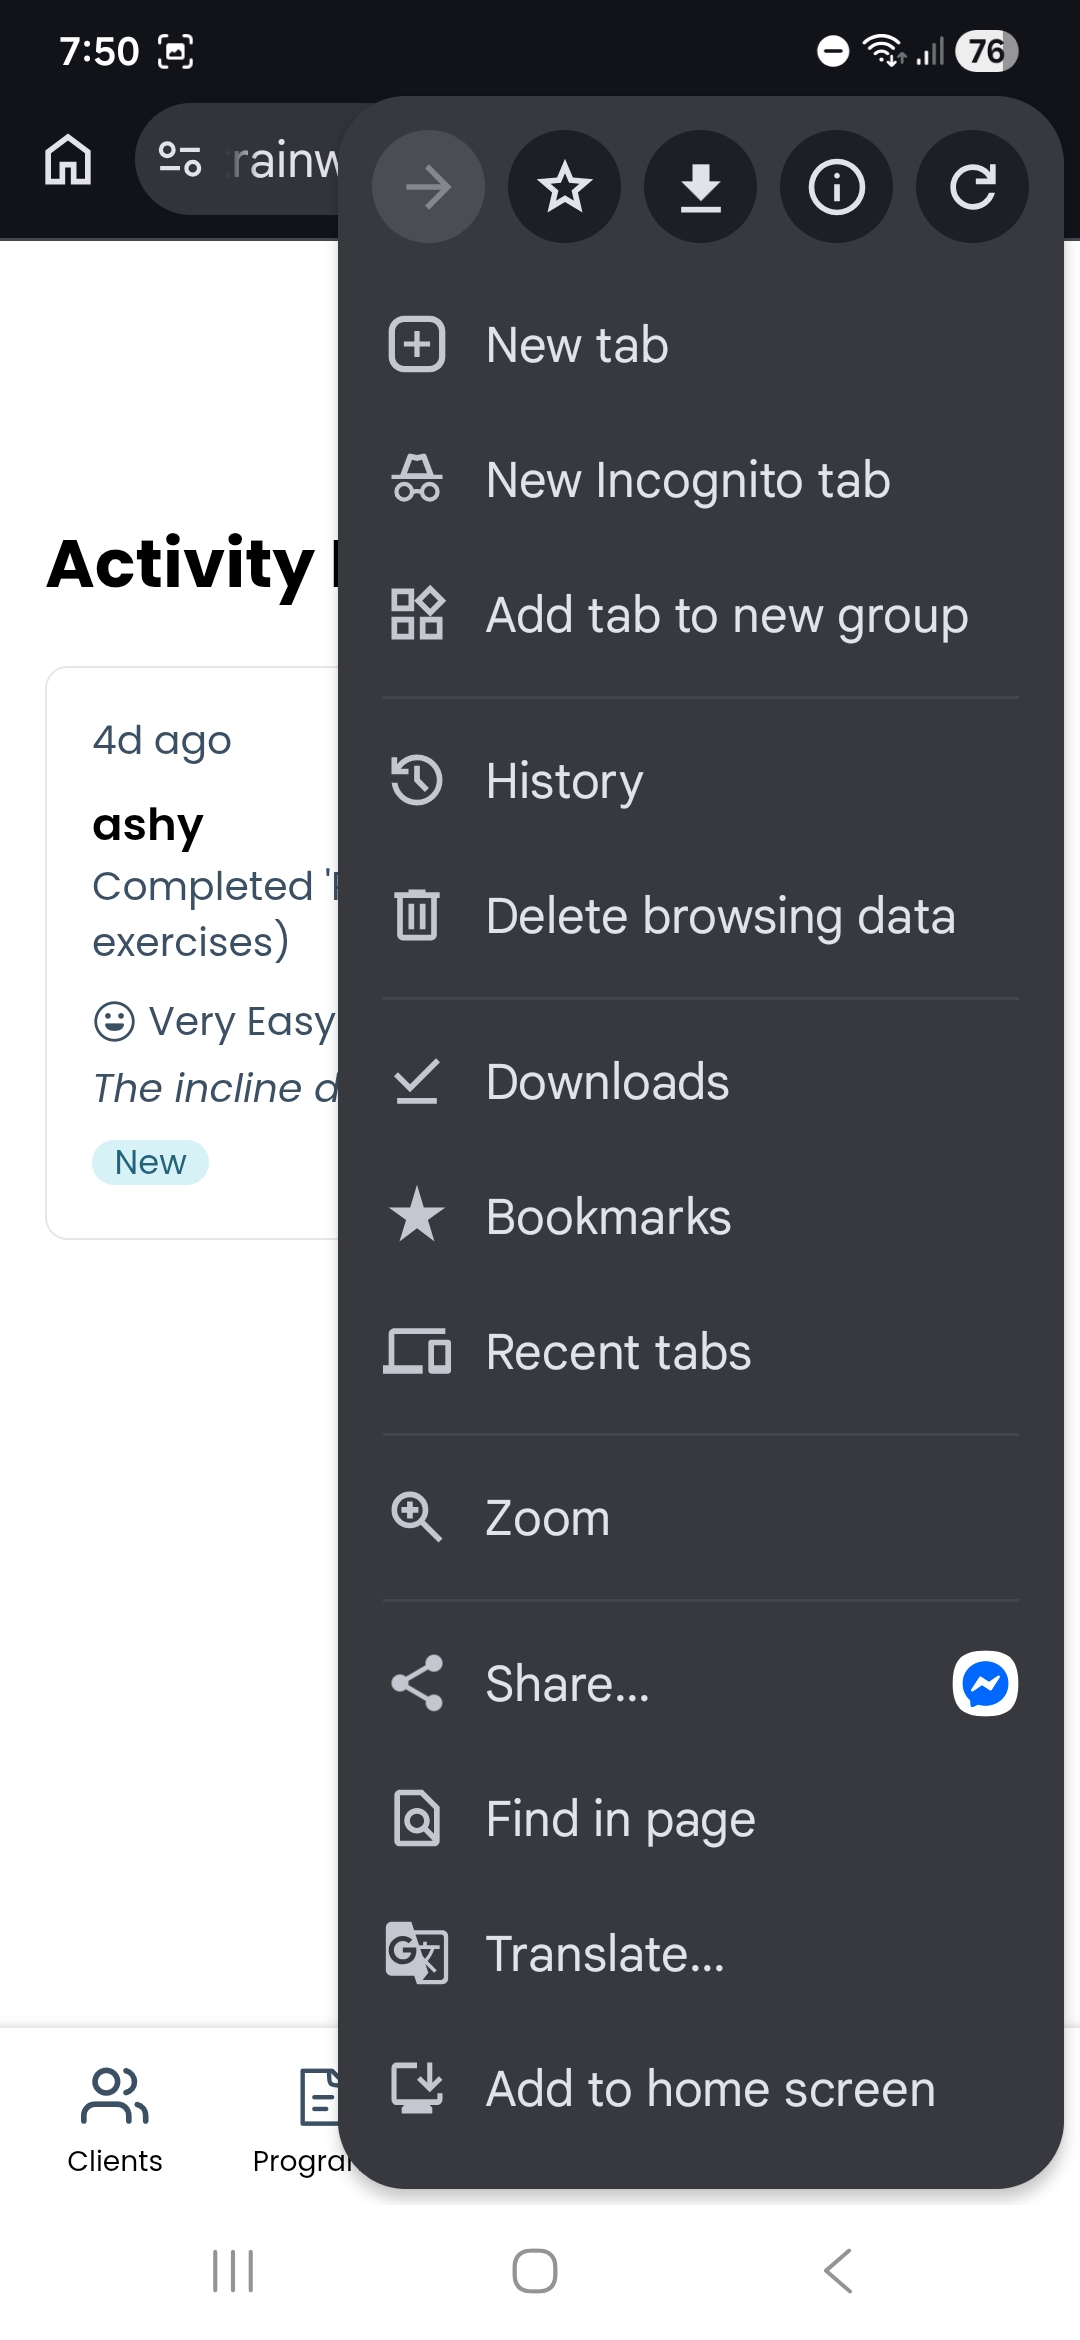1080x2340 pixels.
Task: Open the Zoom controls
Action: click(547, 1517)
